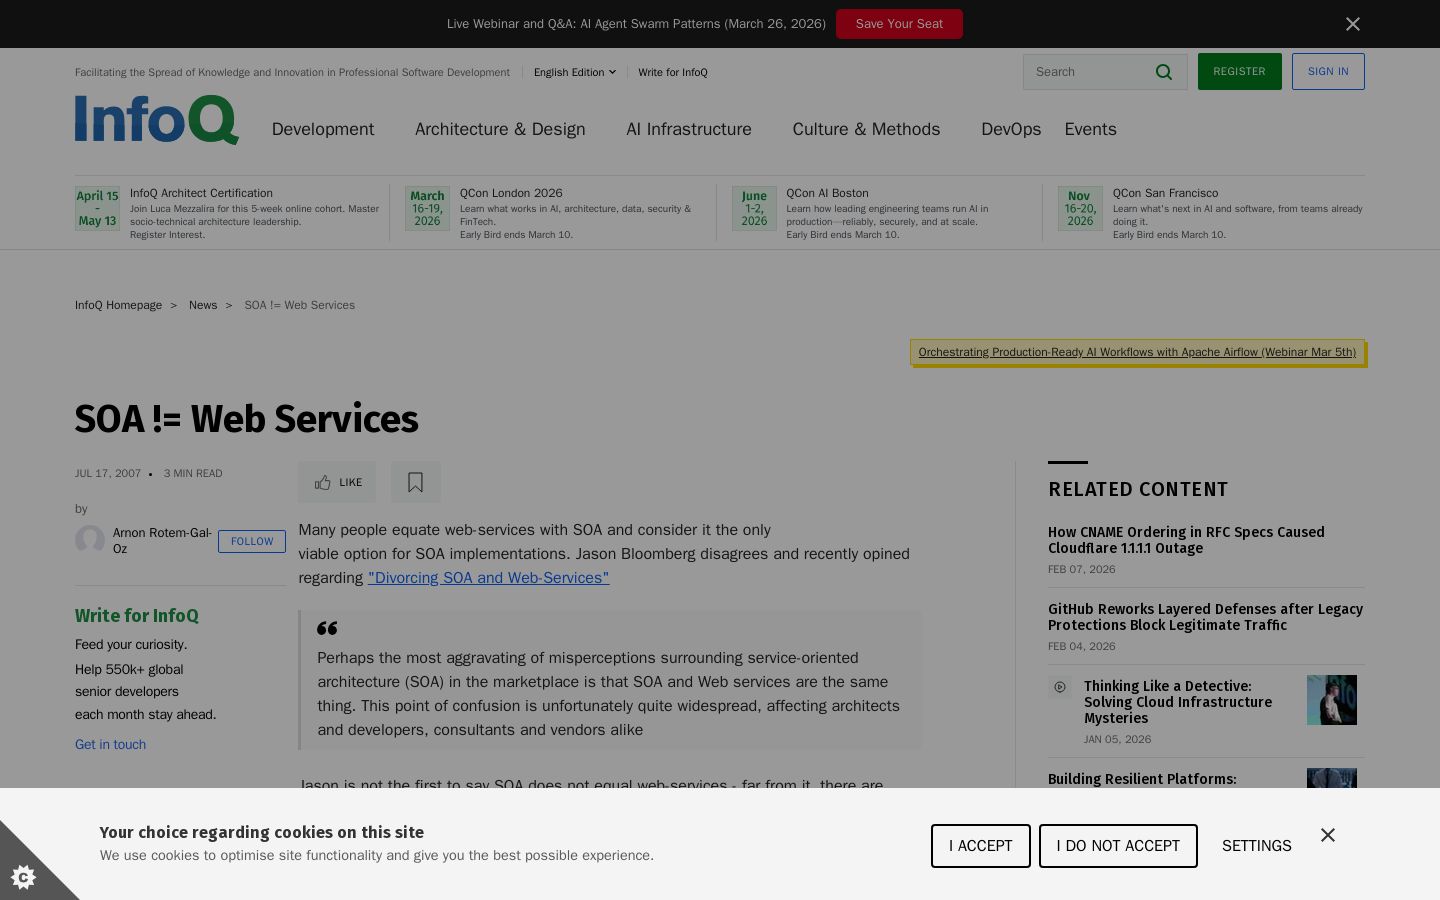1440x900 pixels.
Task: Go to News breadcrumb
Action: click(203, 305)
